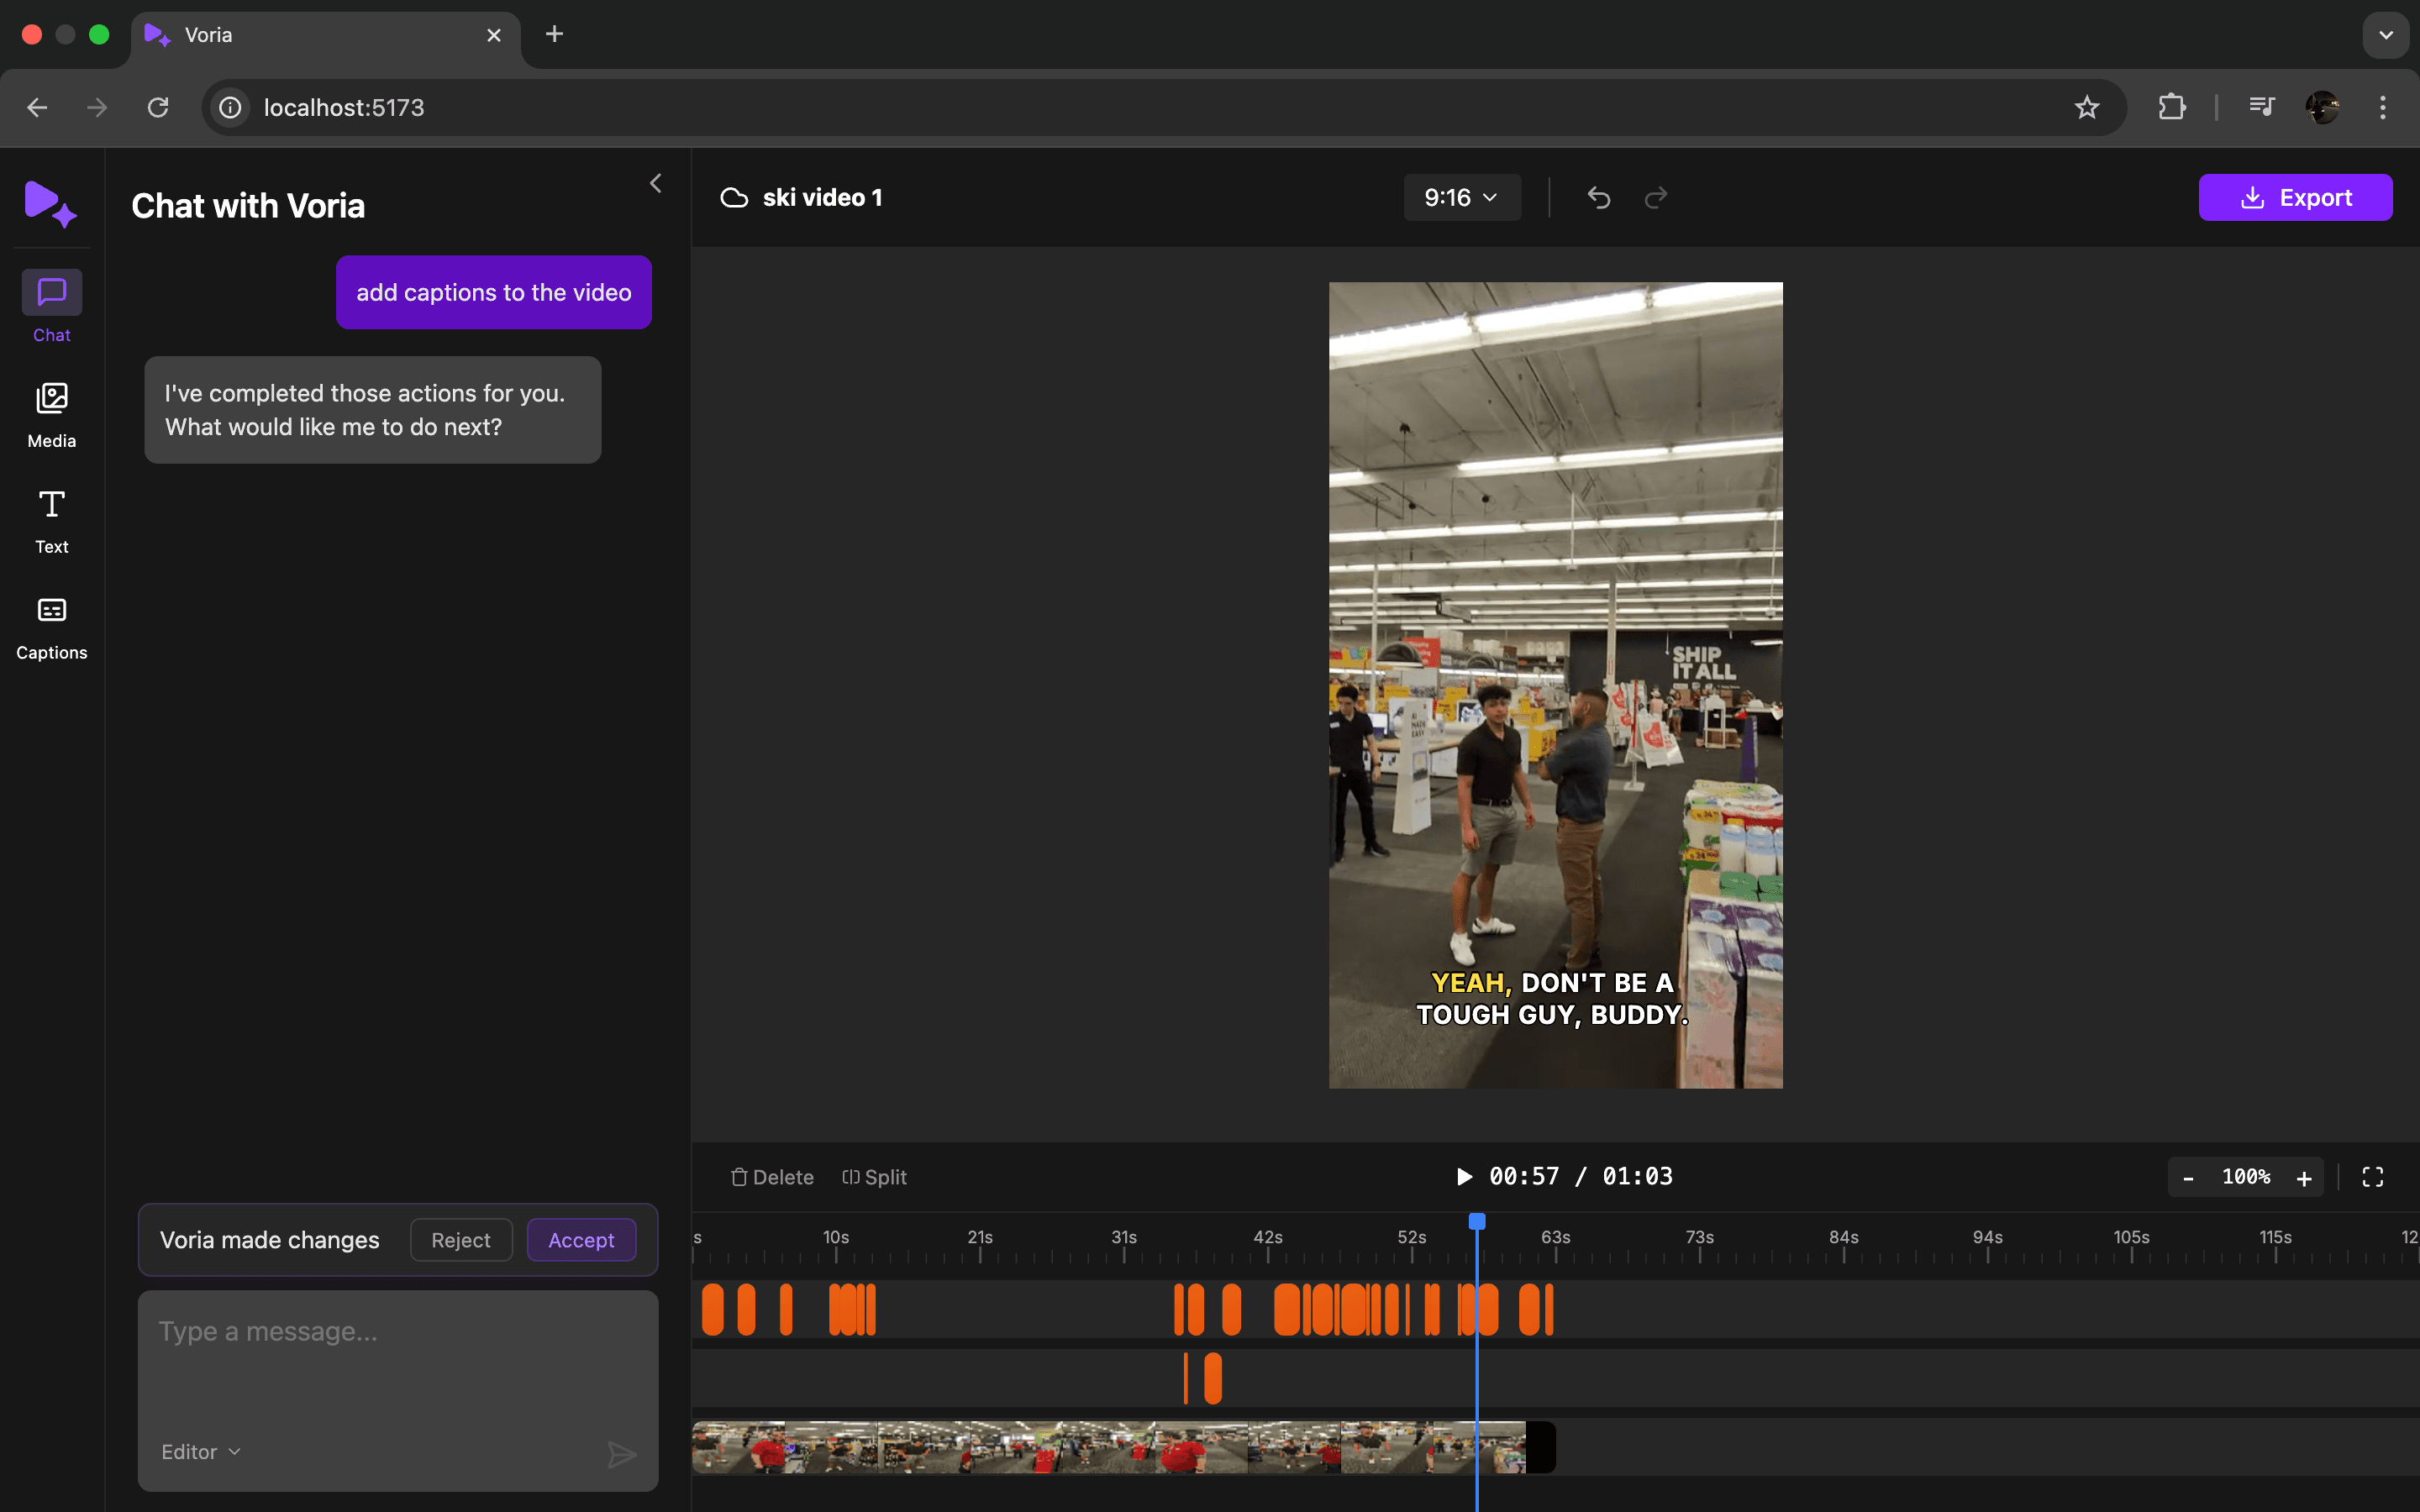Redo the last change
This screenshot has width=2420, height=1512.
tap(1656, 198)
